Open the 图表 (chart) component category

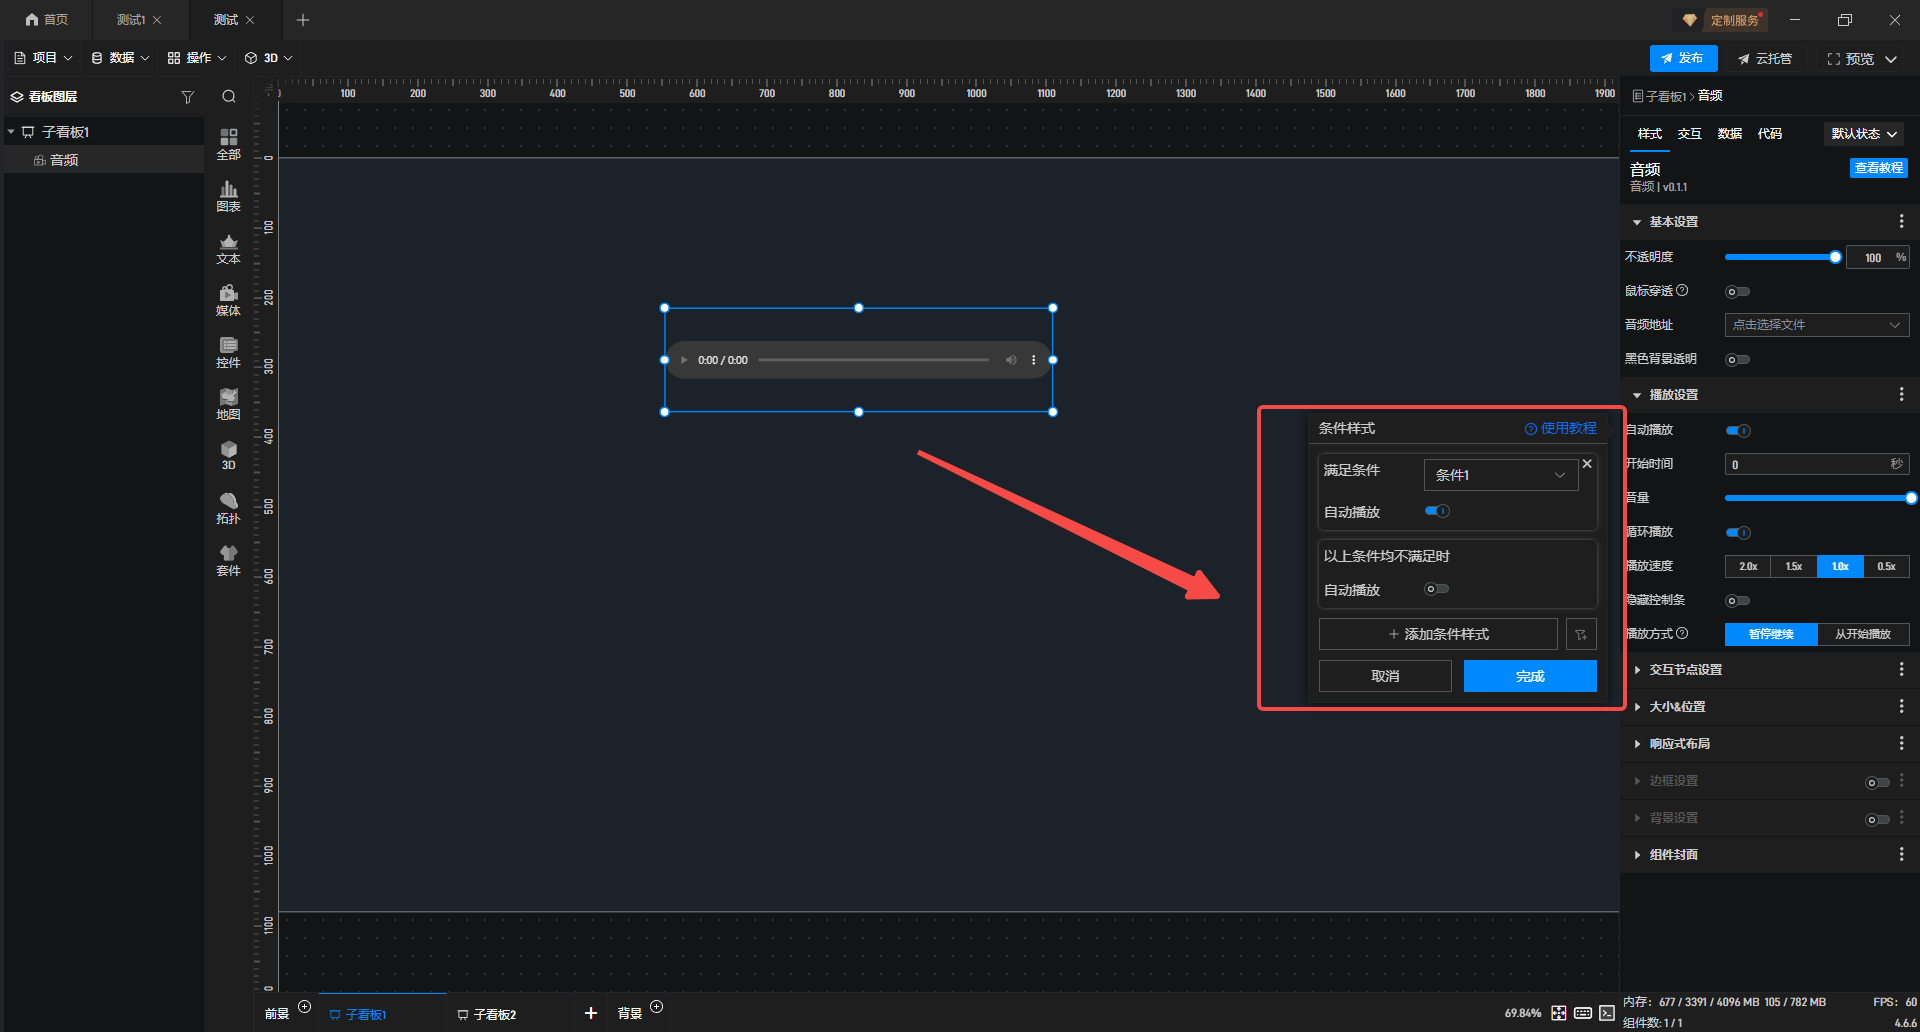coord(228,196)
